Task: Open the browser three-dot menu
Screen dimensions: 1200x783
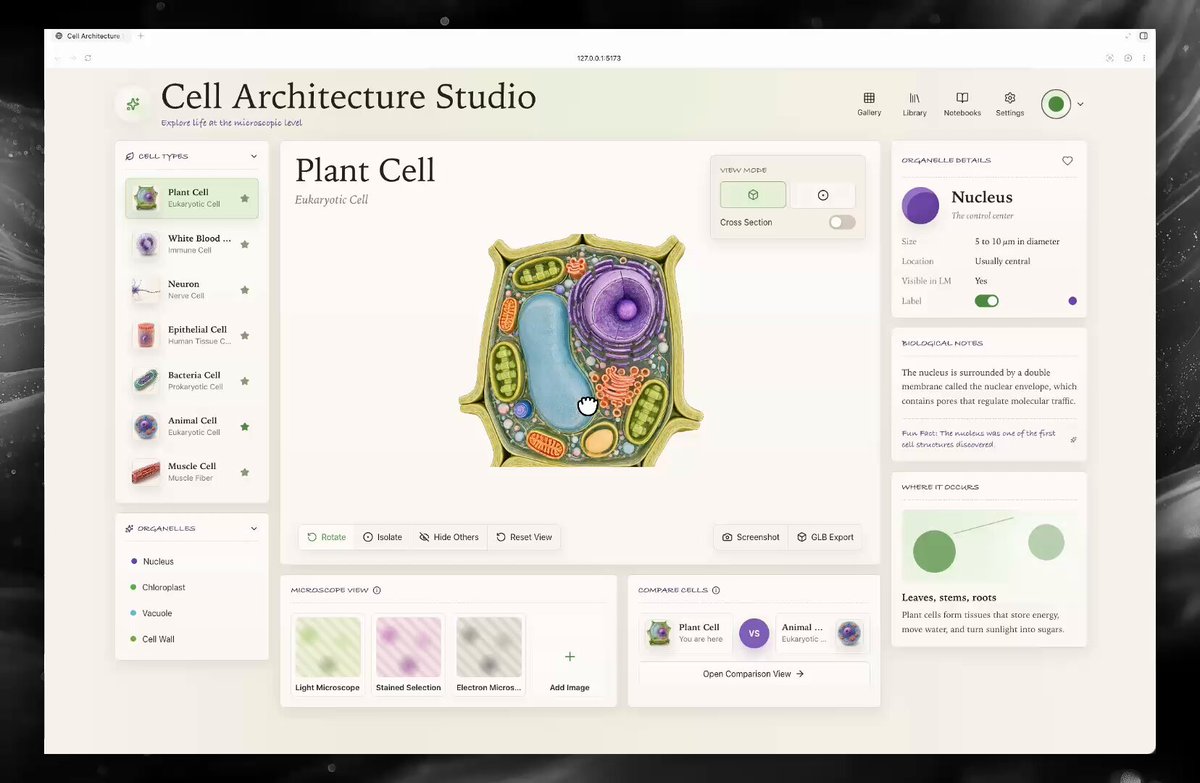Action: (1144, 58)
